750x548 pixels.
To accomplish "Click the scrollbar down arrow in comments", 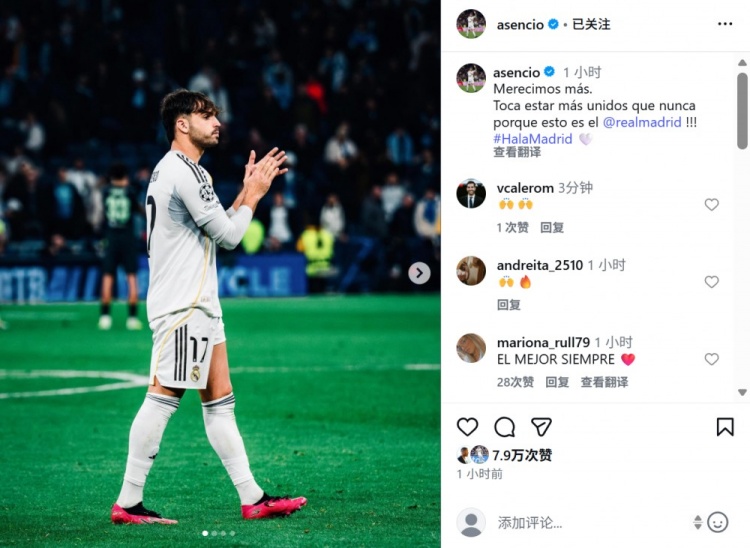I will pos(742,393).
